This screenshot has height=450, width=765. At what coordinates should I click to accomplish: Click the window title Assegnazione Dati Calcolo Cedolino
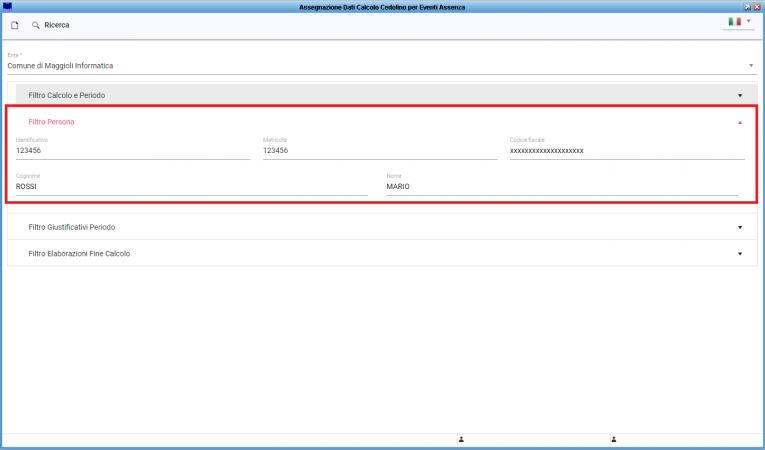point(382,7)
